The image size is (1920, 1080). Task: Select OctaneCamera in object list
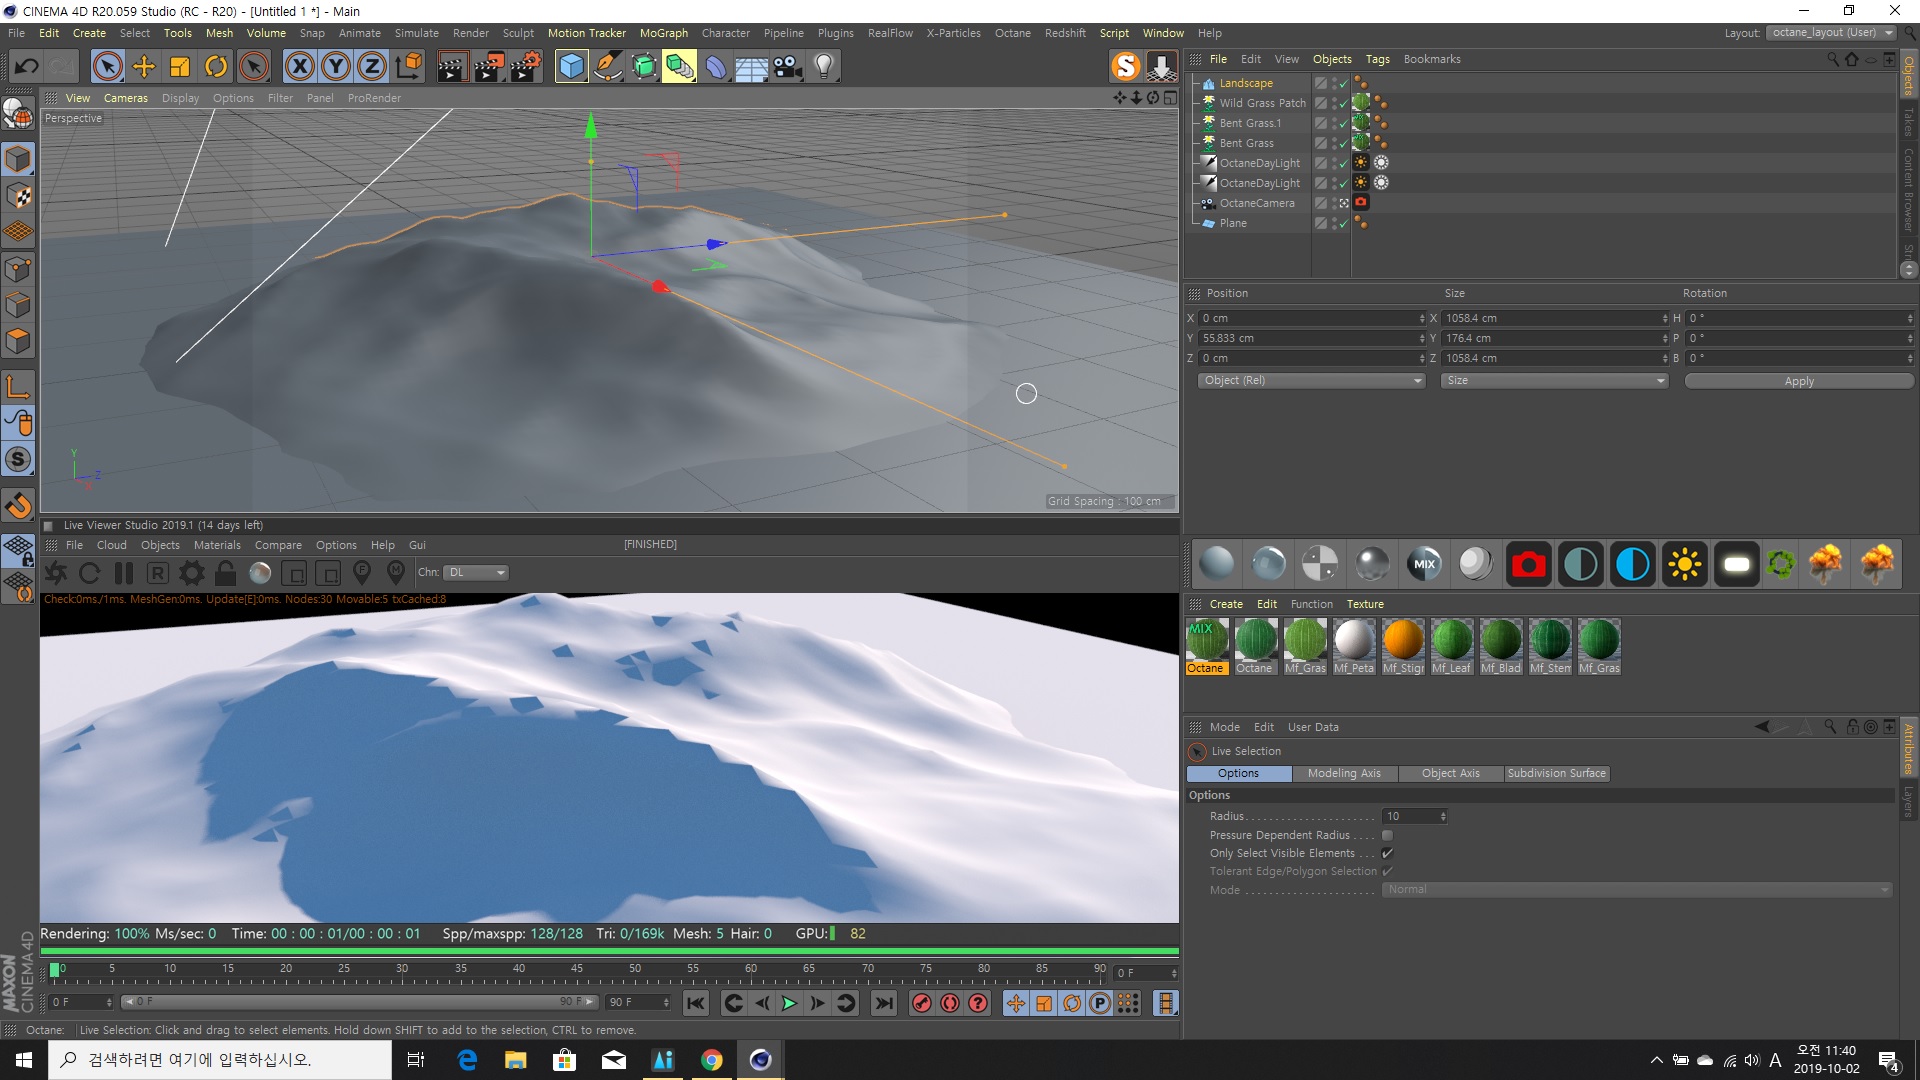1256,204
